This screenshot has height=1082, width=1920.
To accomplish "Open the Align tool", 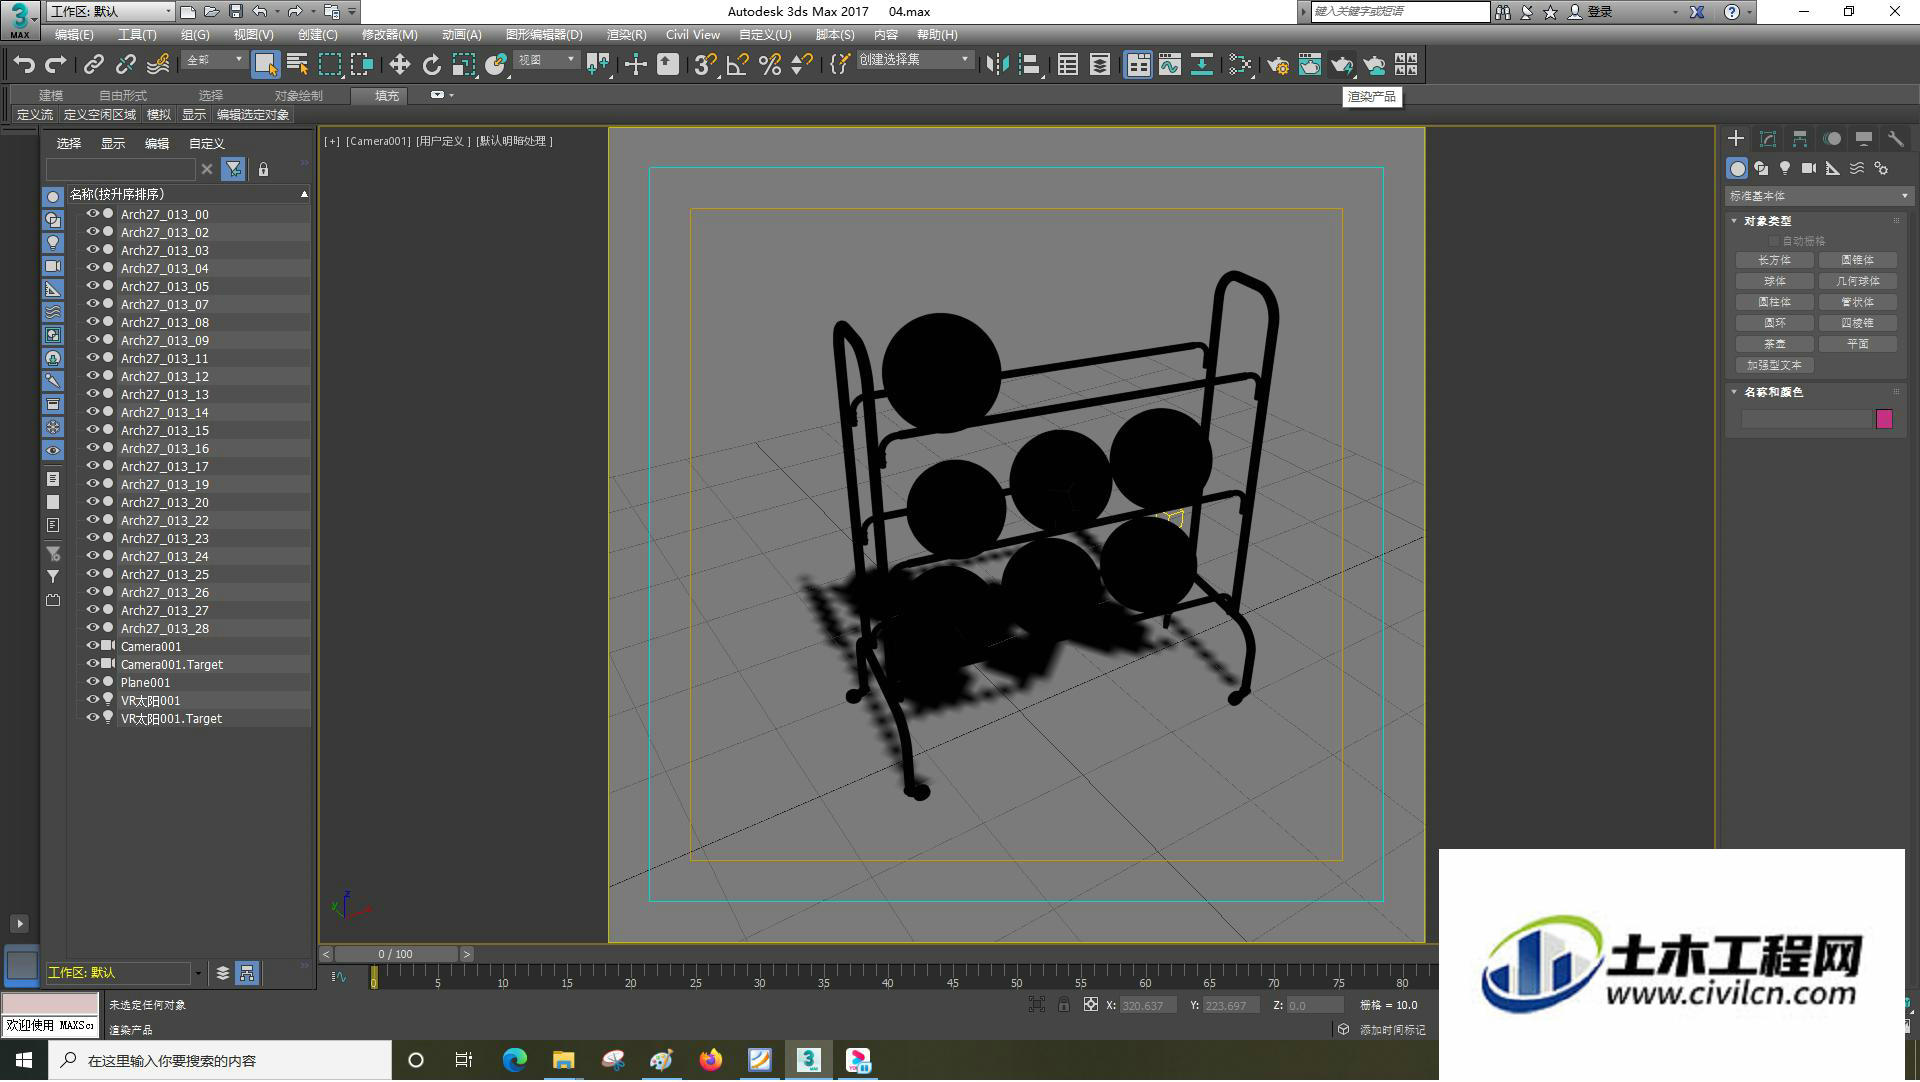I will [1029, 65].
